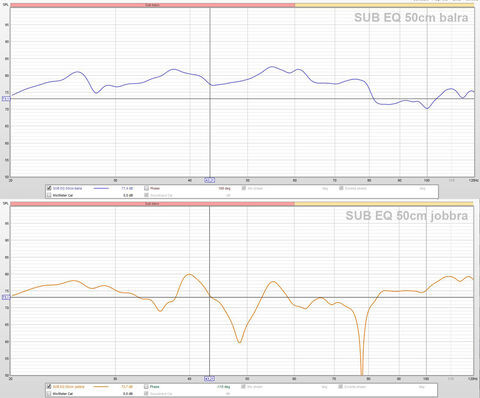Click the "SUB EQ 50cm jobbra" legend name

click(x=69, y=387)
